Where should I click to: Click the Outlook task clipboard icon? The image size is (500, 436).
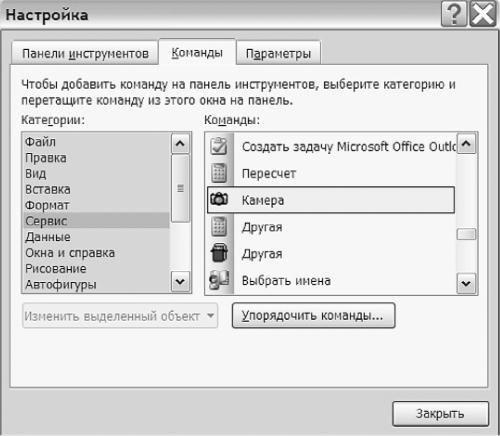219,146
